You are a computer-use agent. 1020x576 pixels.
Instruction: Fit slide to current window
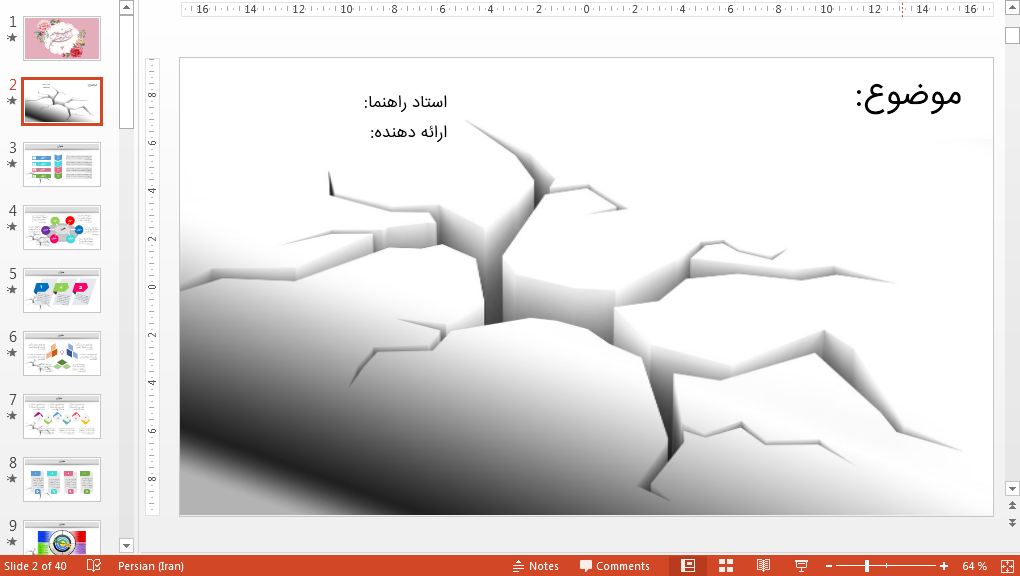[x=1005, y=565]
